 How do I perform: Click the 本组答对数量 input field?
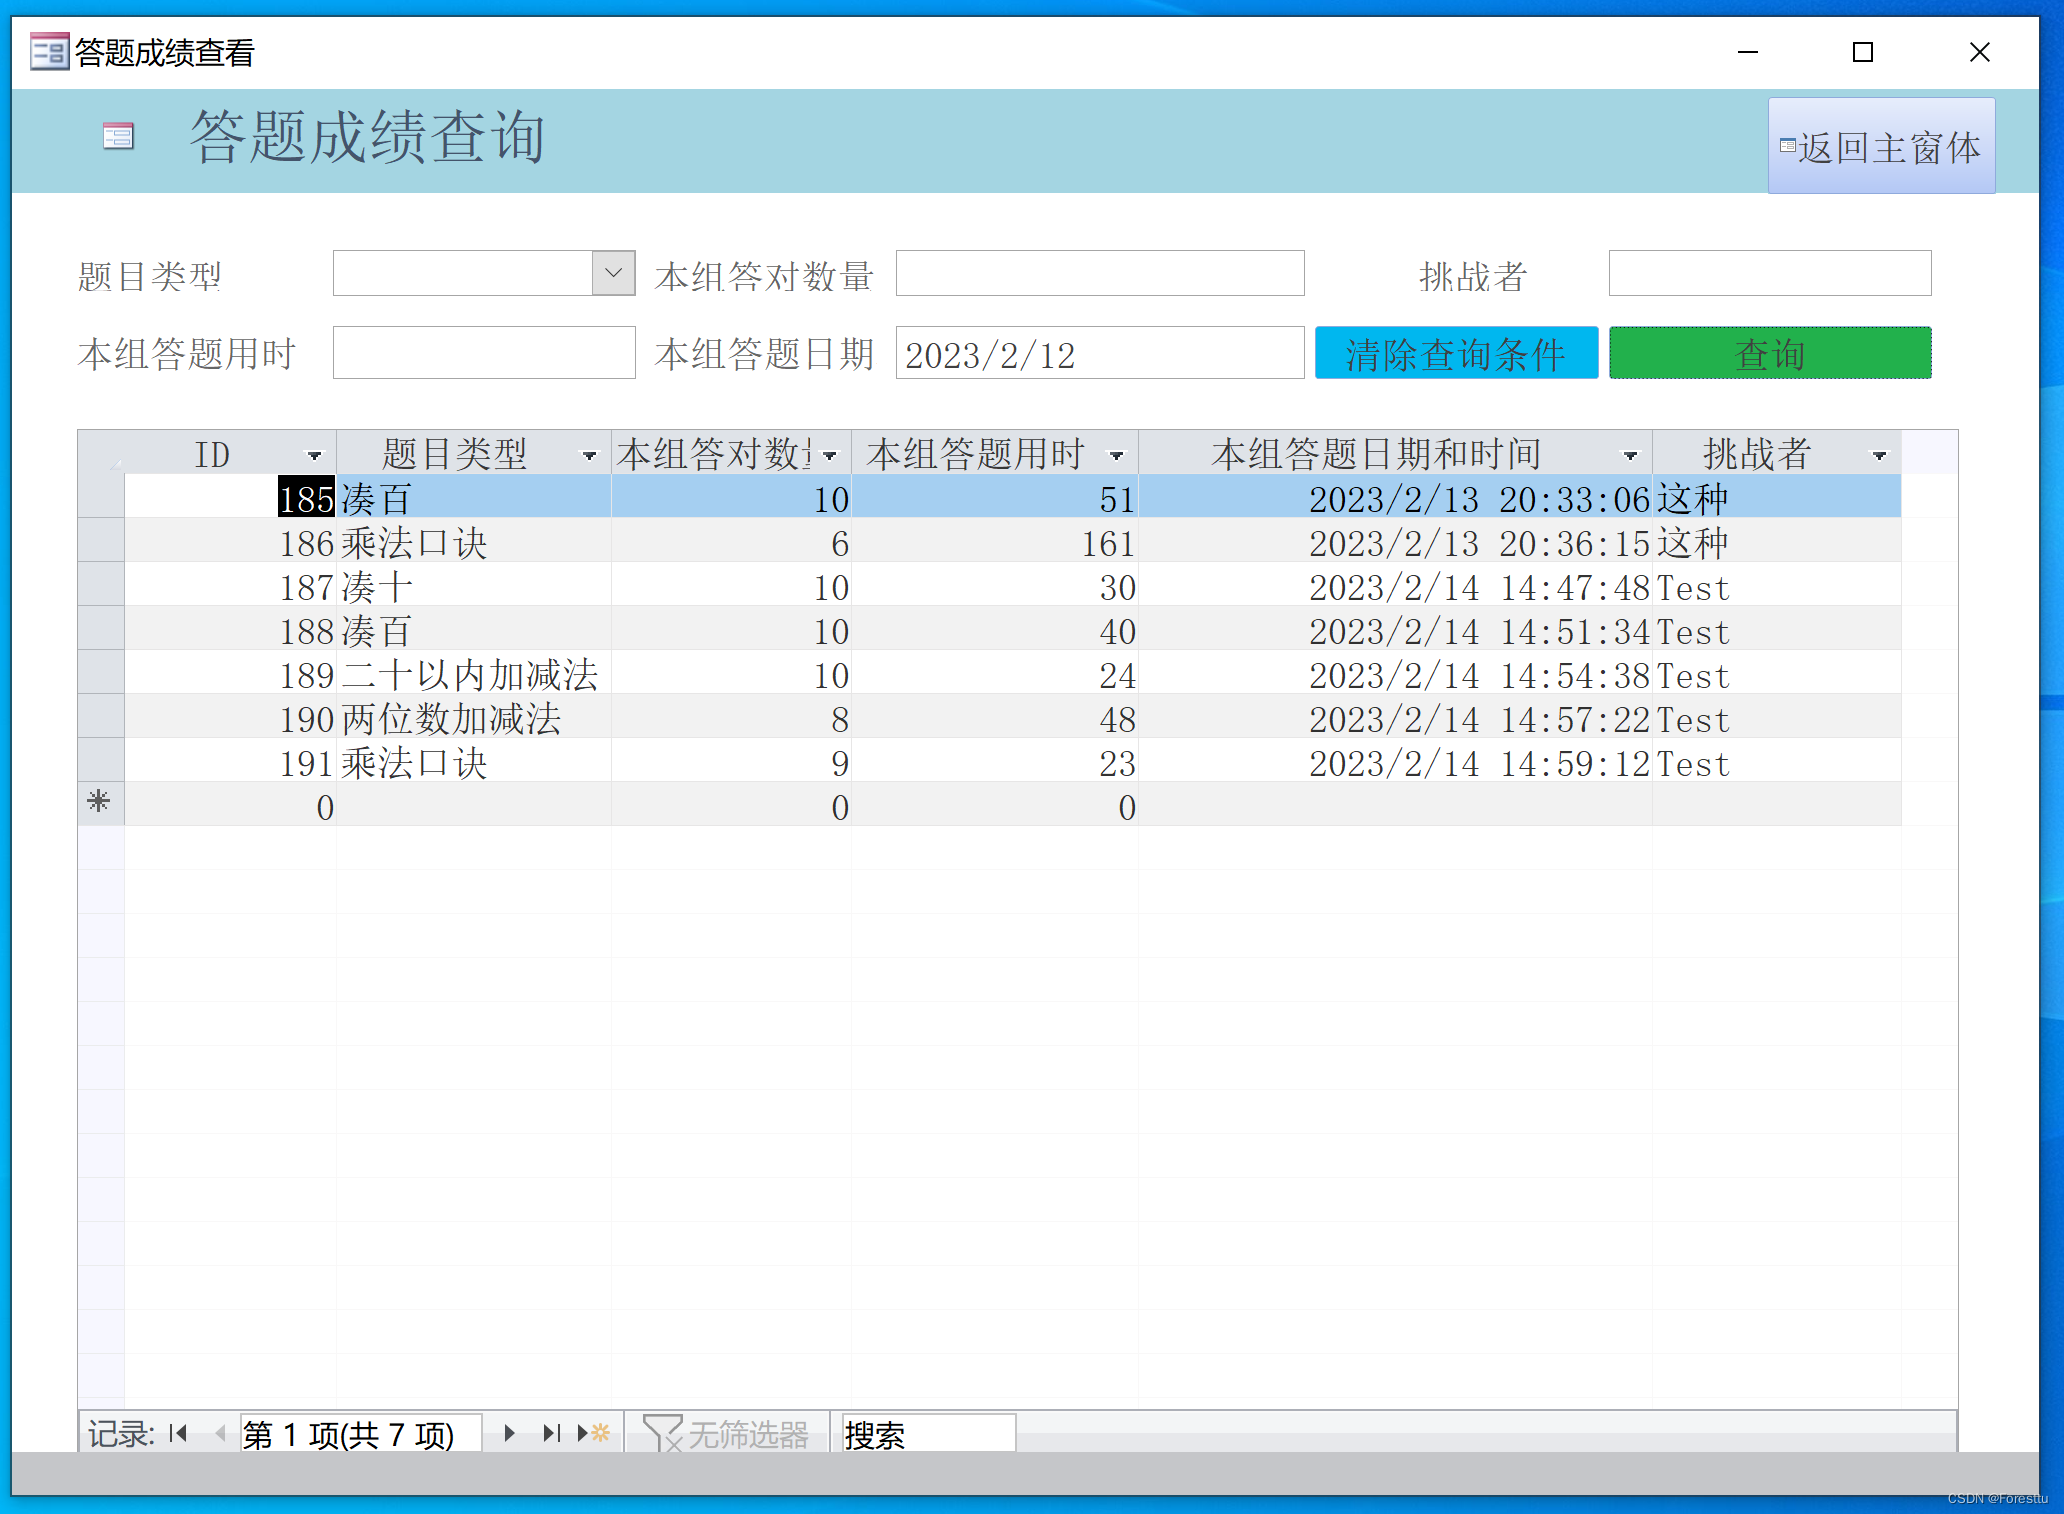pos(1100,273)
